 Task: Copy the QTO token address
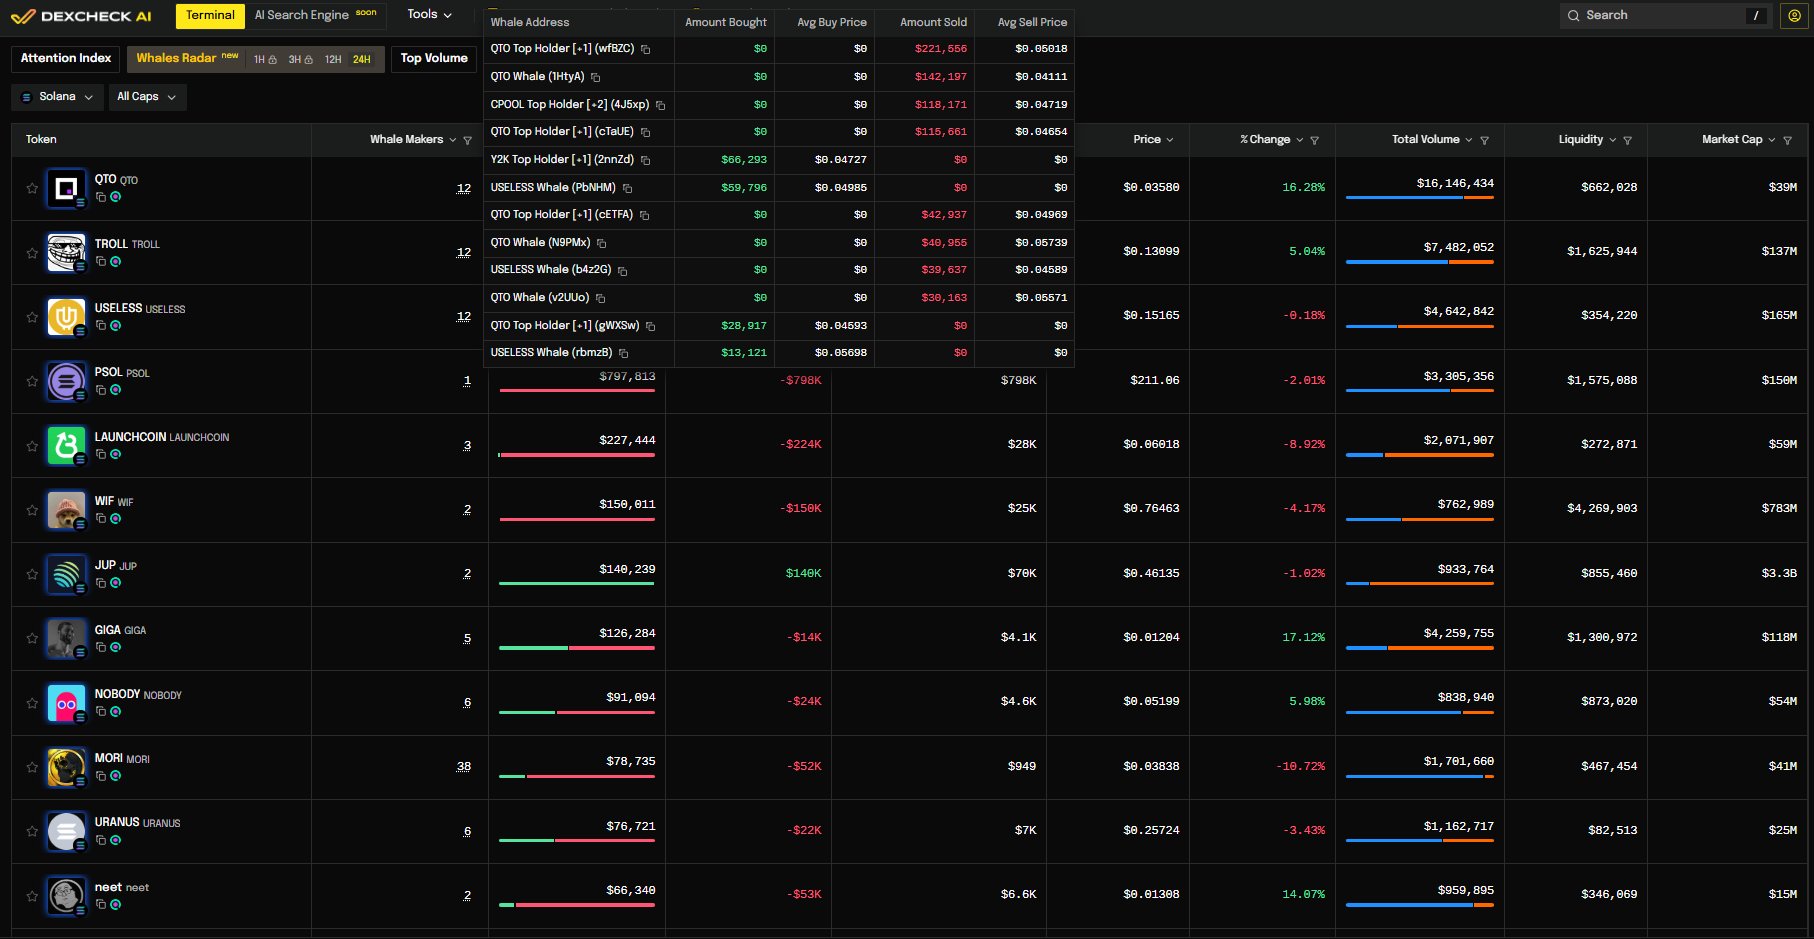click(x=101, y=197)
